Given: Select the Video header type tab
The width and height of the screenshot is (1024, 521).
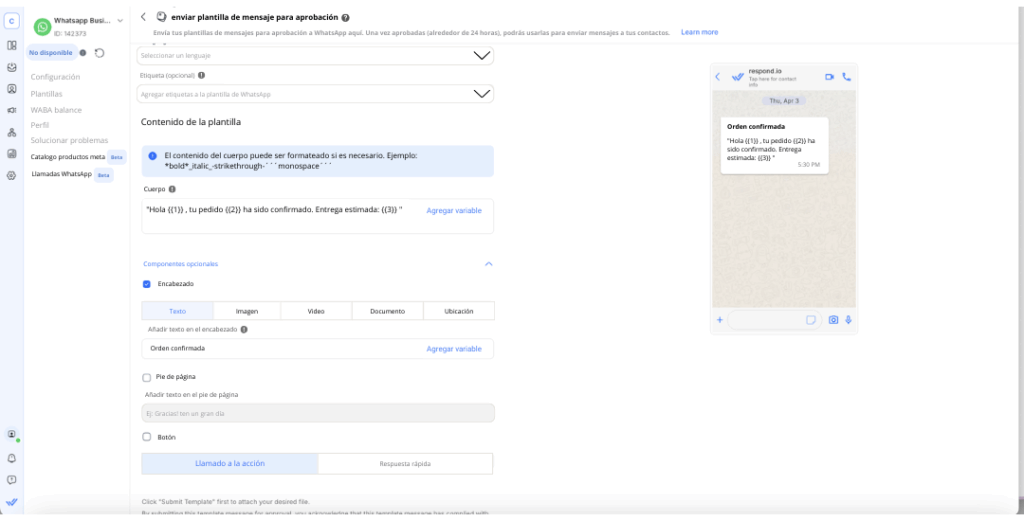Looking at the screenshot, I should coord(316,311).
